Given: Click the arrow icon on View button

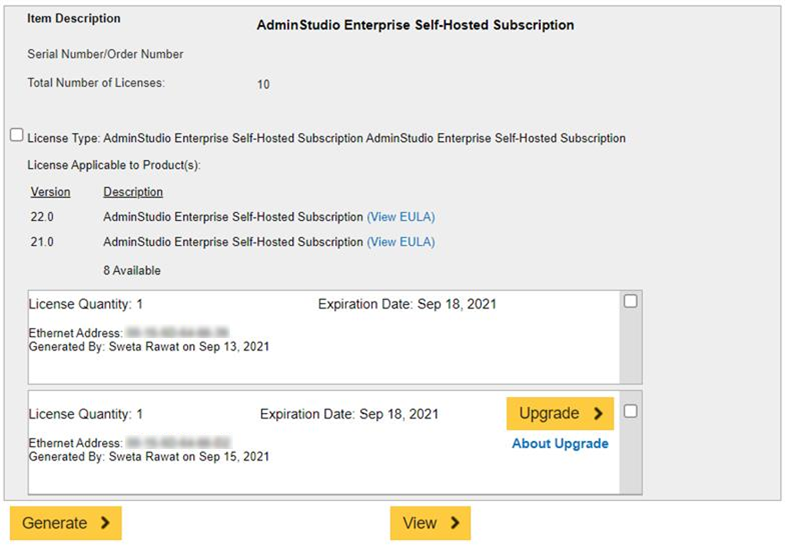Looking at the screenshot, I should (454, 523).
